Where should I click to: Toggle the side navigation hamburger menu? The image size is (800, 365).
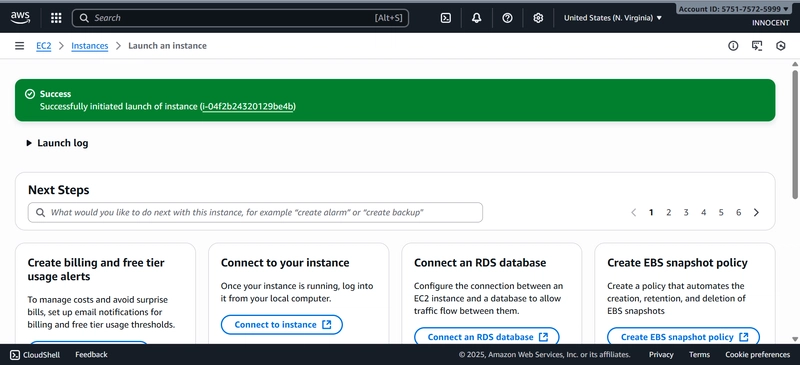(19, 46)
